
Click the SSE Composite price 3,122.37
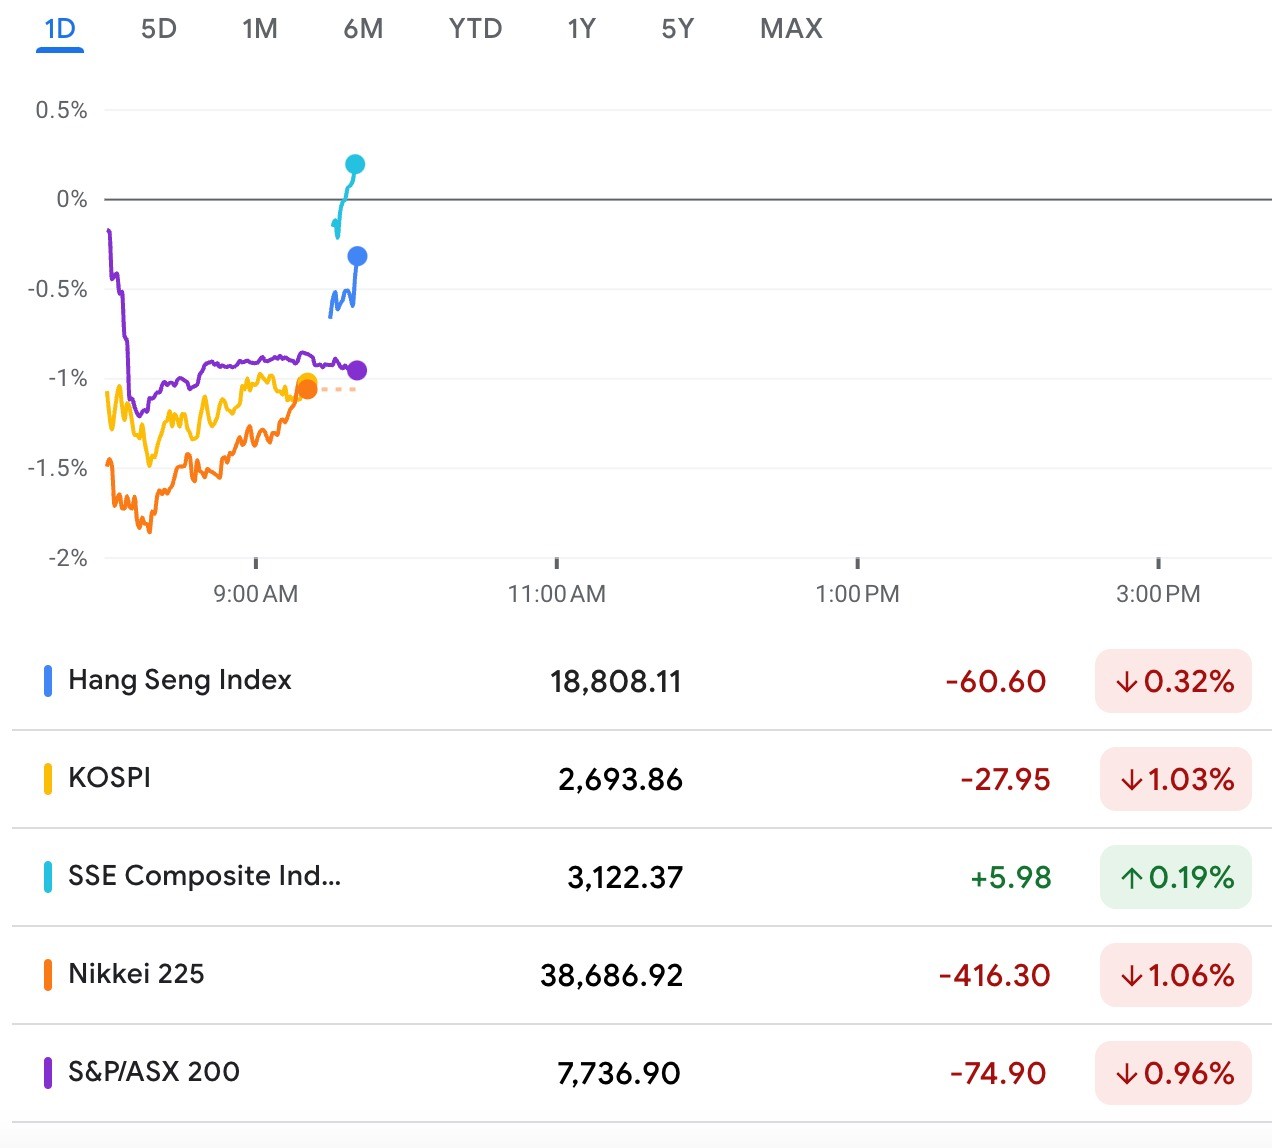point(625,878)
